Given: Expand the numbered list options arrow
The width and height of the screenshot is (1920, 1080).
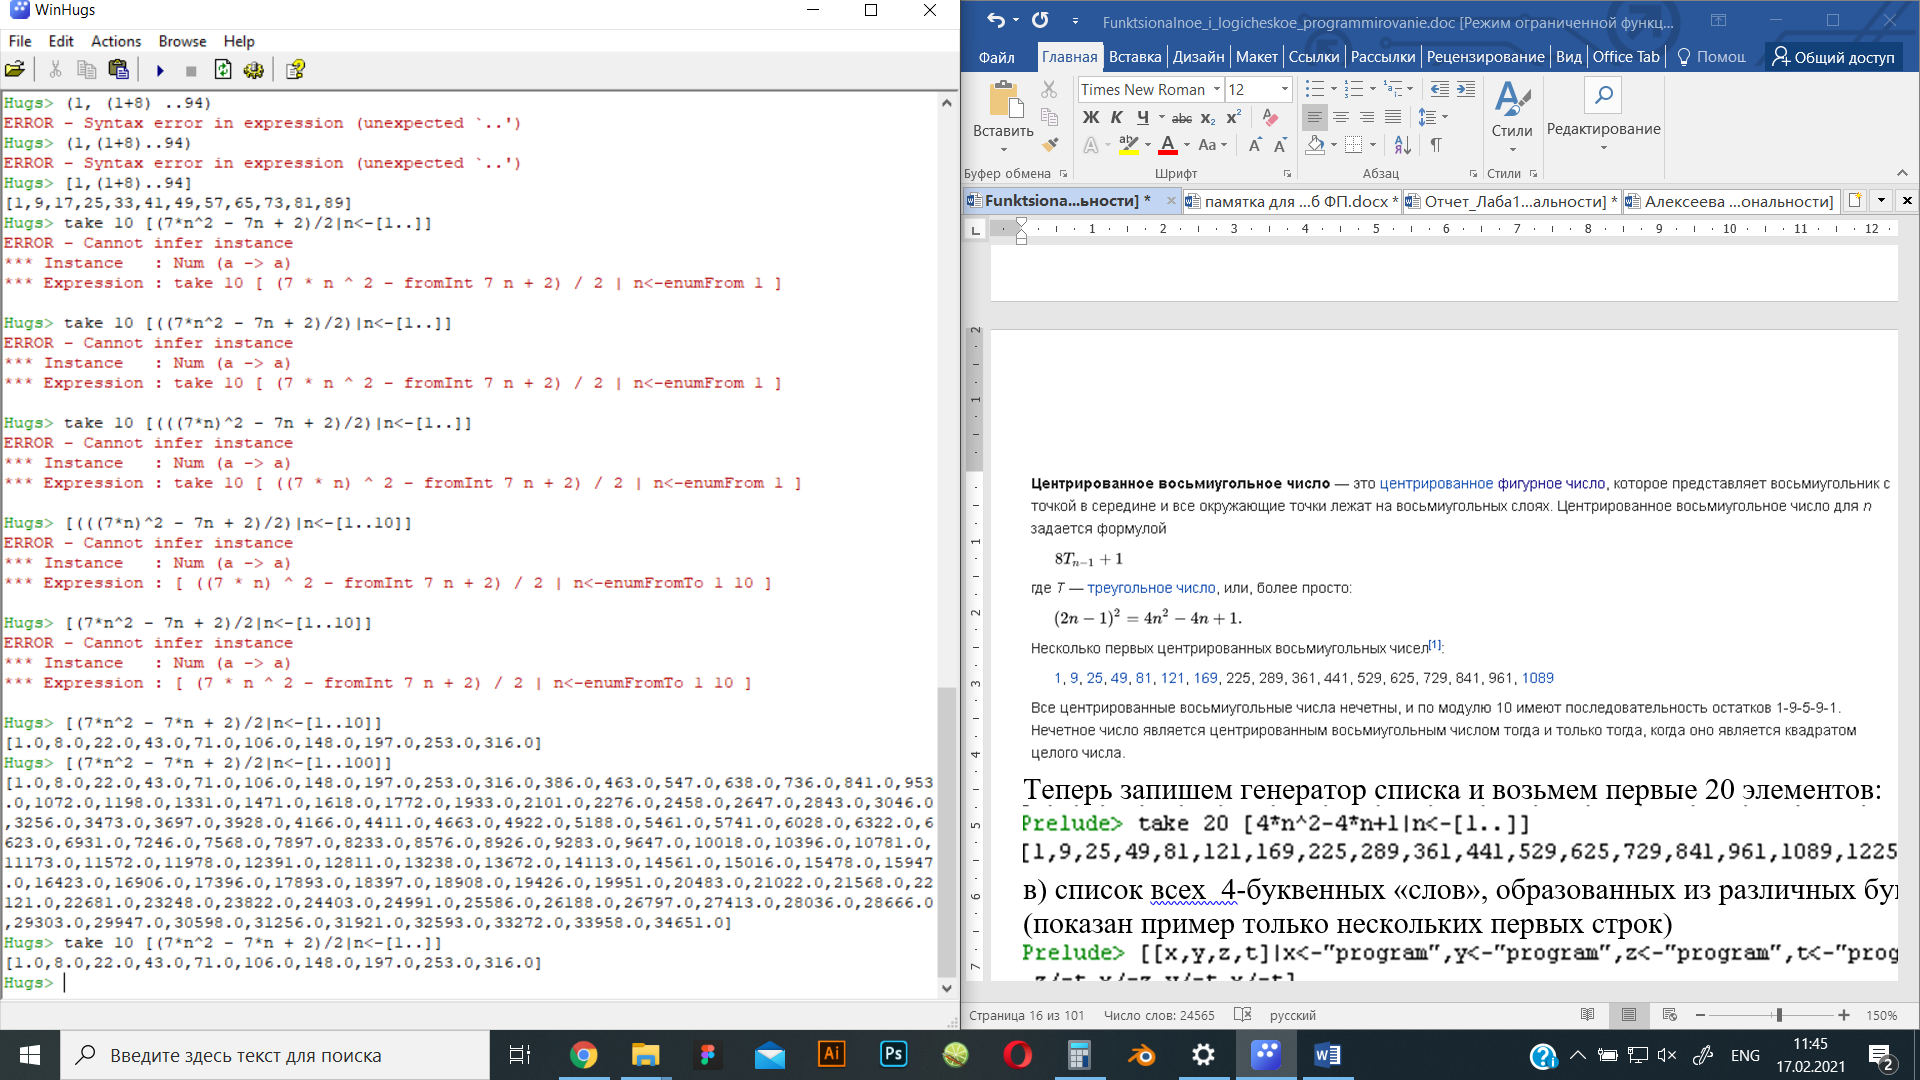Looking at the screenshot, I should pos(1372,89).
